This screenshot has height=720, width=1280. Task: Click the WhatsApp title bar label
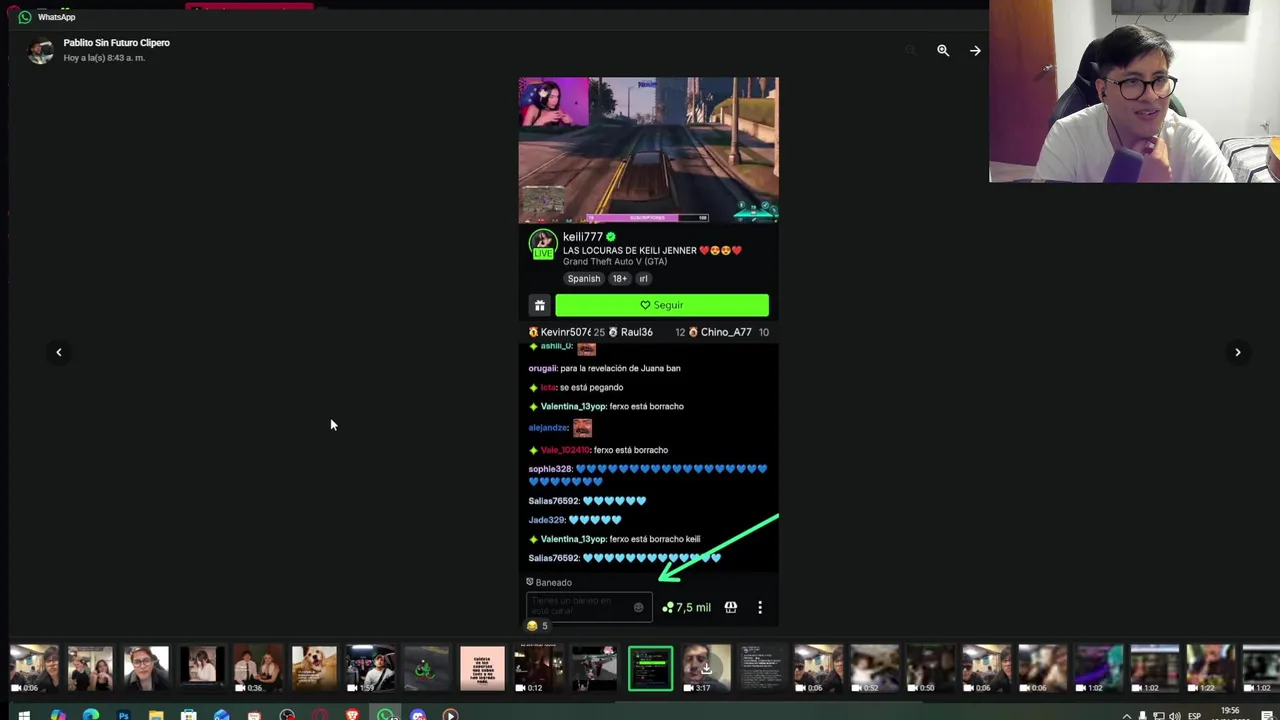coord(56,17)
